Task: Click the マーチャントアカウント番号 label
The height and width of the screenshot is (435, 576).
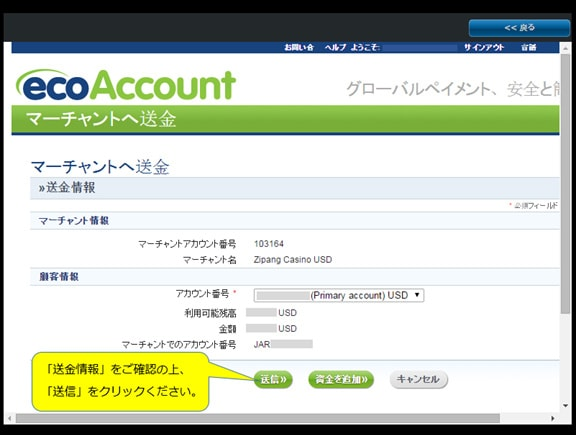Action: coord(187,244)
